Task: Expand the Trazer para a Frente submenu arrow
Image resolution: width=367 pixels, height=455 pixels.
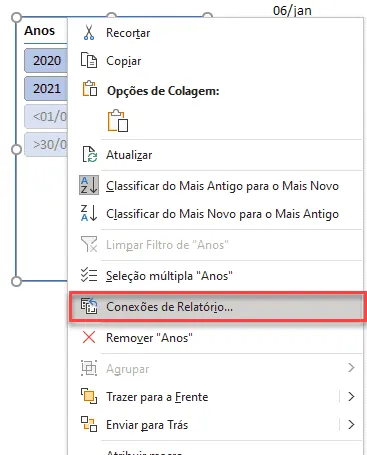Action: pos(351,397)
